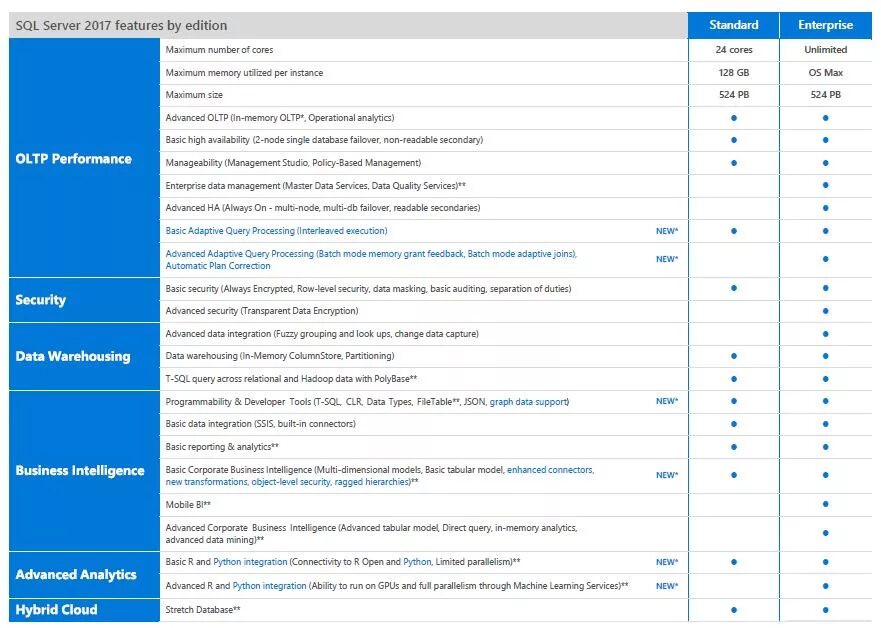Screen dimensions: 881x628
Task: Click the Manageability row text
Action: [x=293, y=163]
